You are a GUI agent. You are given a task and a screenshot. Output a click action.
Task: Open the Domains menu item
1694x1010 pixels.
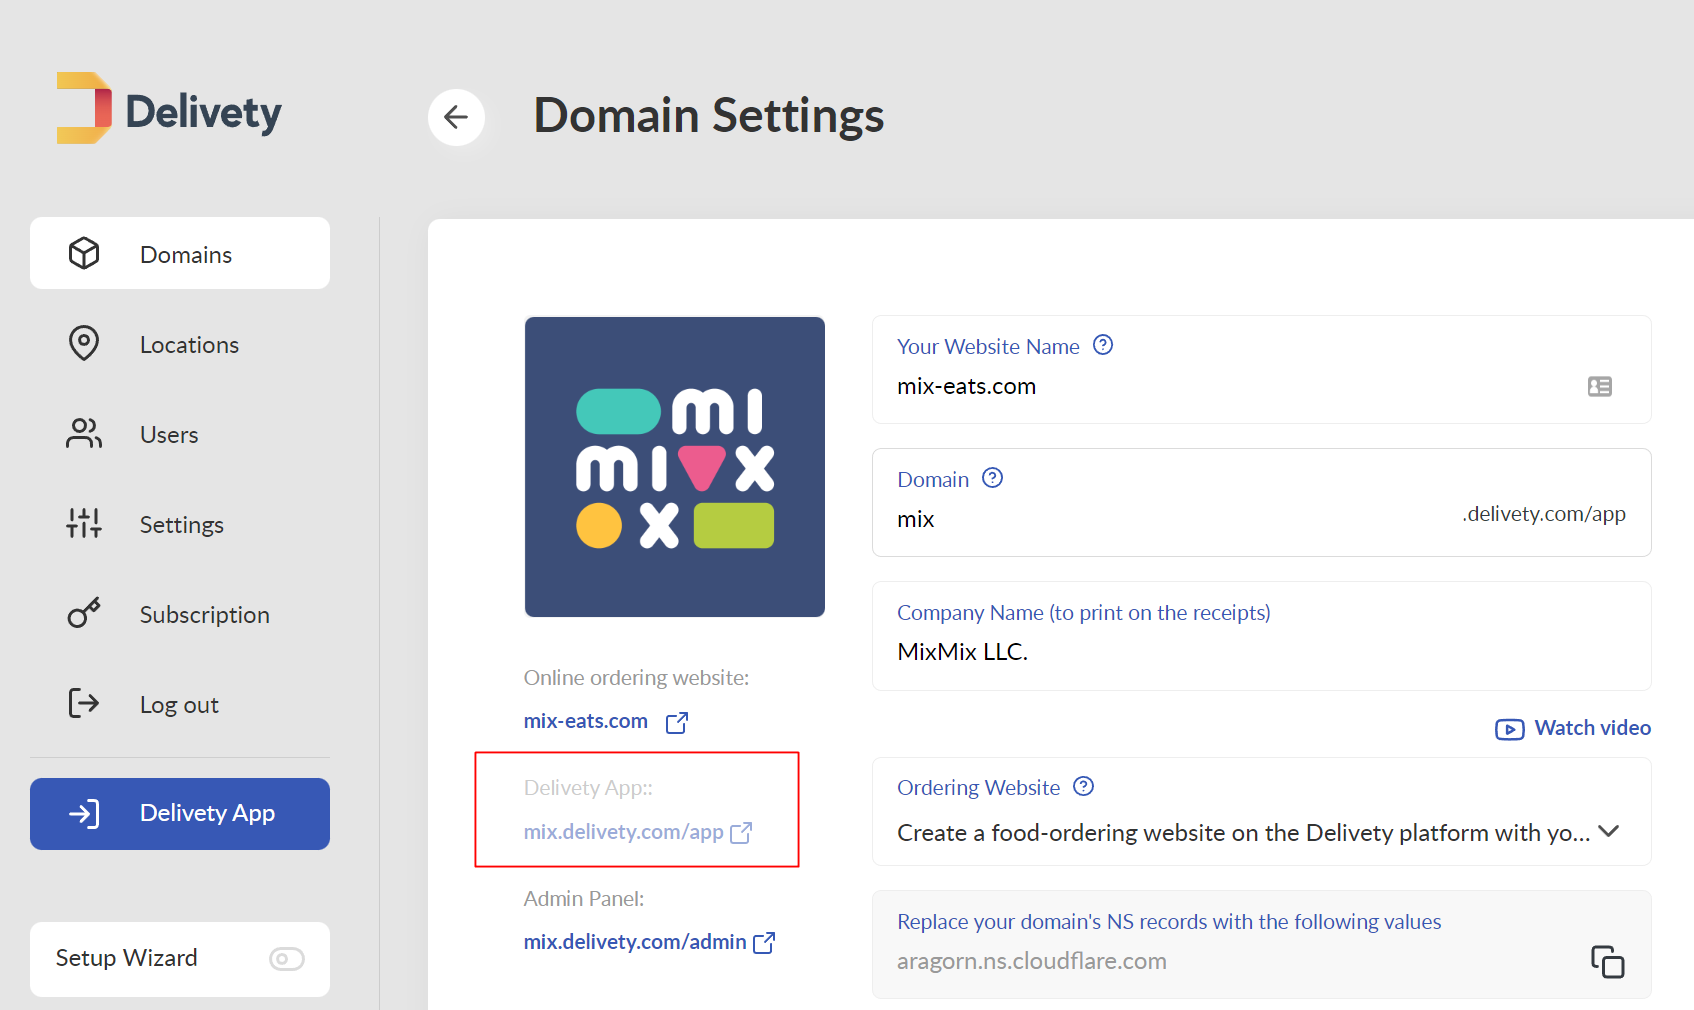click(180, 253)
